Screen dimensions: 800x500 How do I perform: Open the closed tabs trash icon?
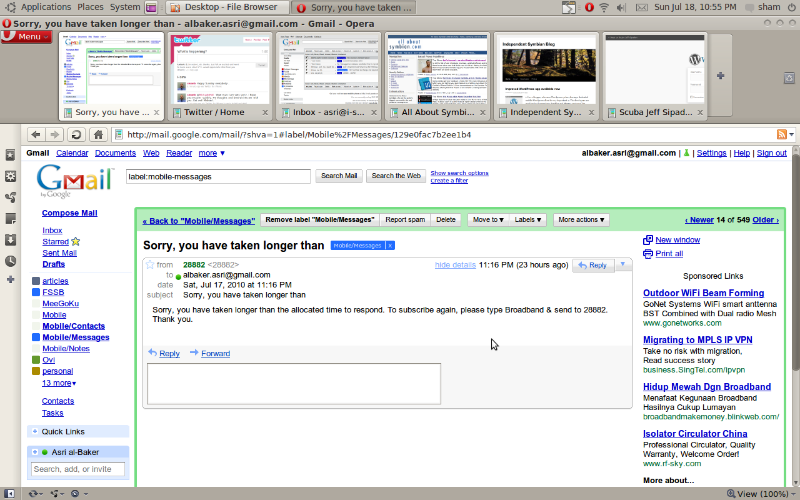(789, 78)
